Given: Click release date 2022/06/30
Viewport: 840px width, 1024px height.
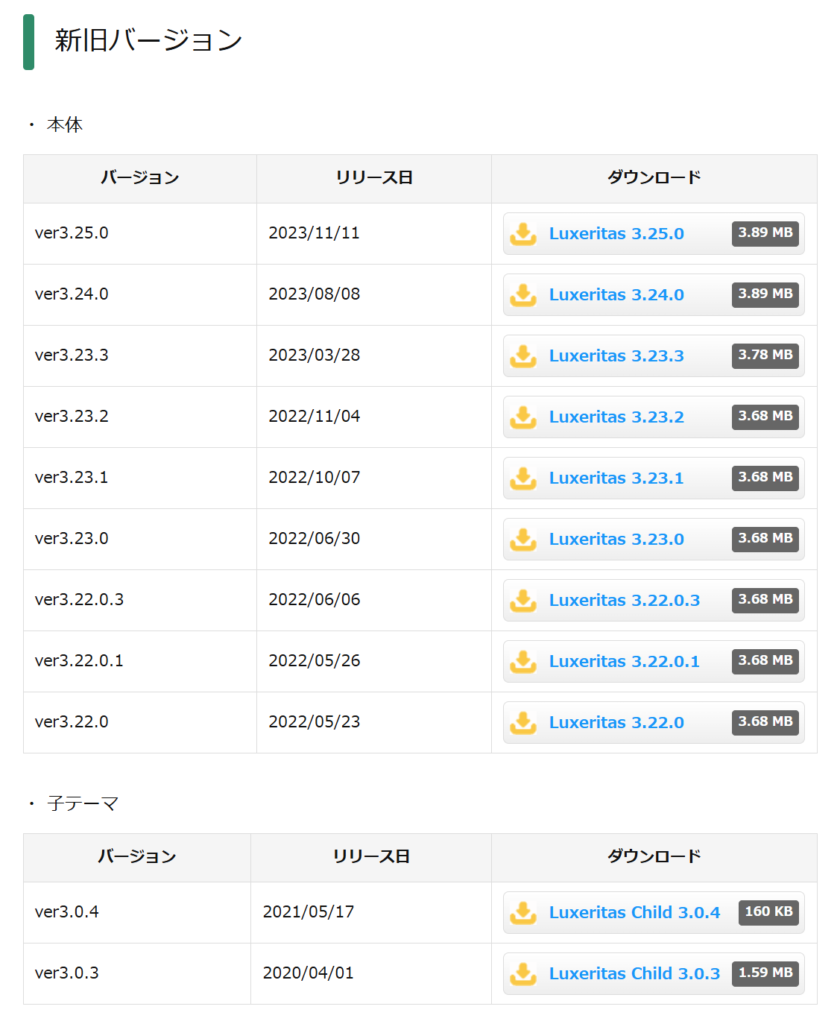Looking at the screenshot, I should pos(314,539).
